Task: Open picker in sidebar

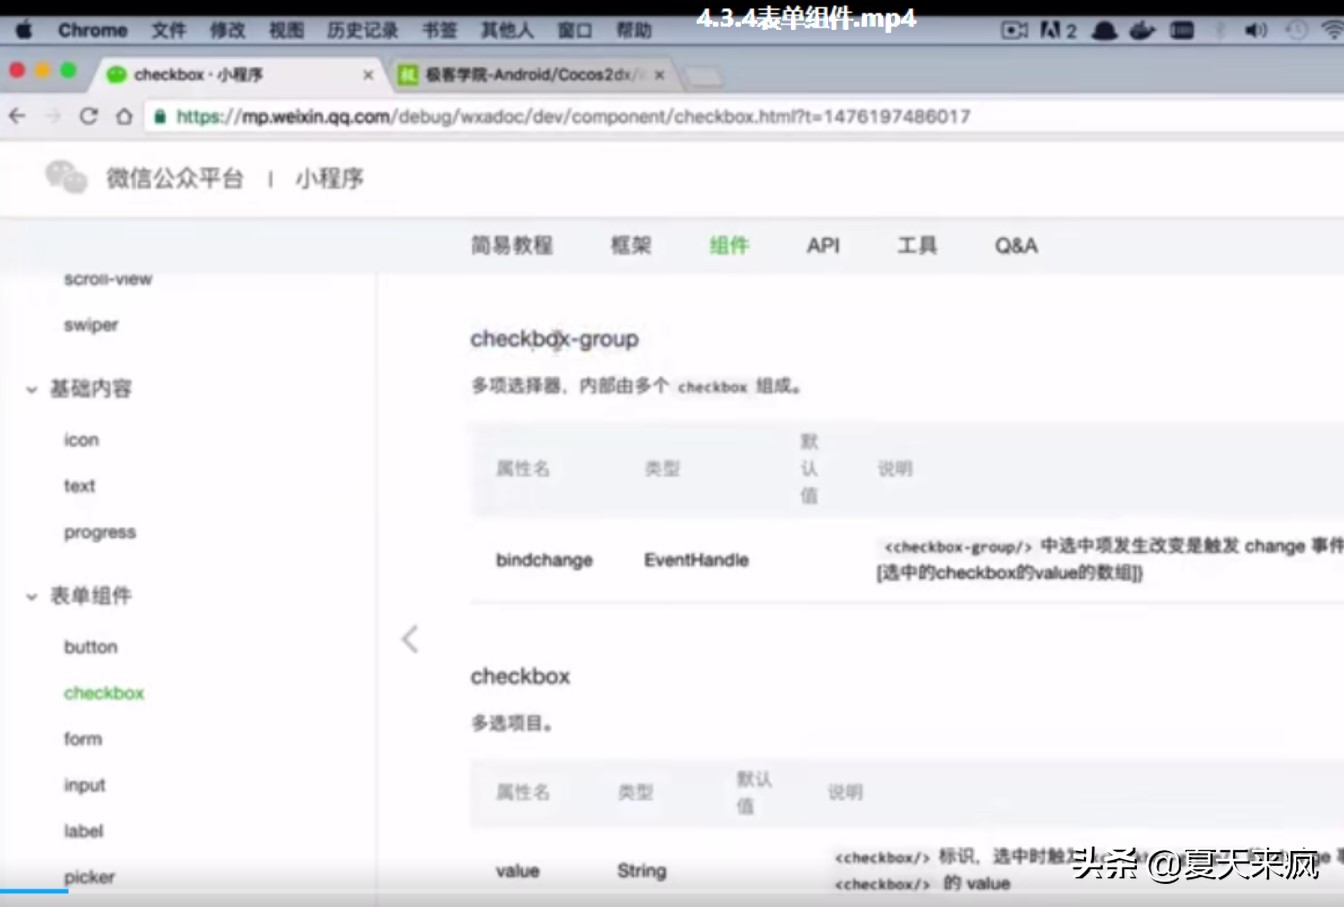Action: tap(90, 877)
